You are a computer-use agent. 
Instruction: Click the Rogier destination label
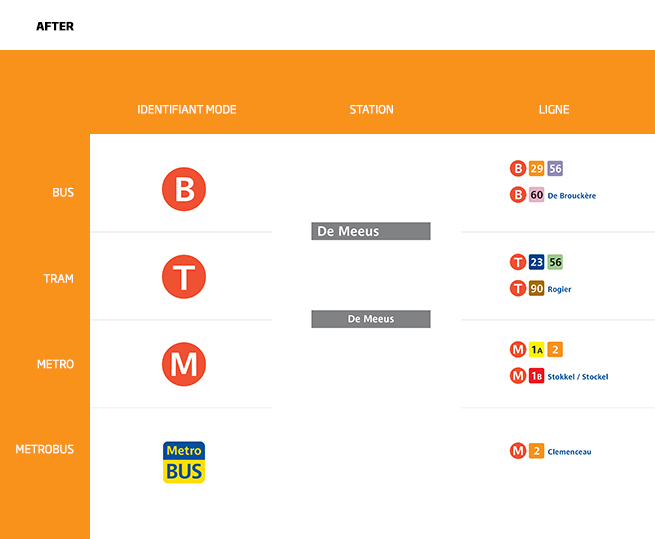click(560, 290)
